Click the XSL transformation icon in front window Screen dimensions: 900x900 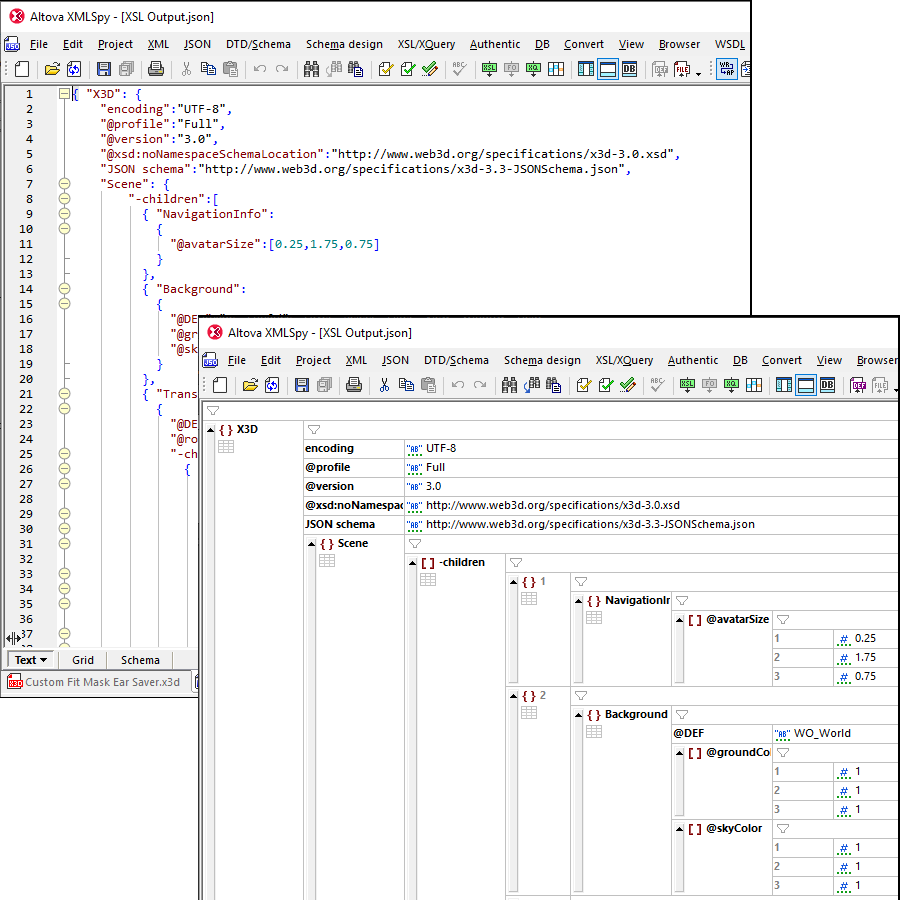tap(688, 385)
